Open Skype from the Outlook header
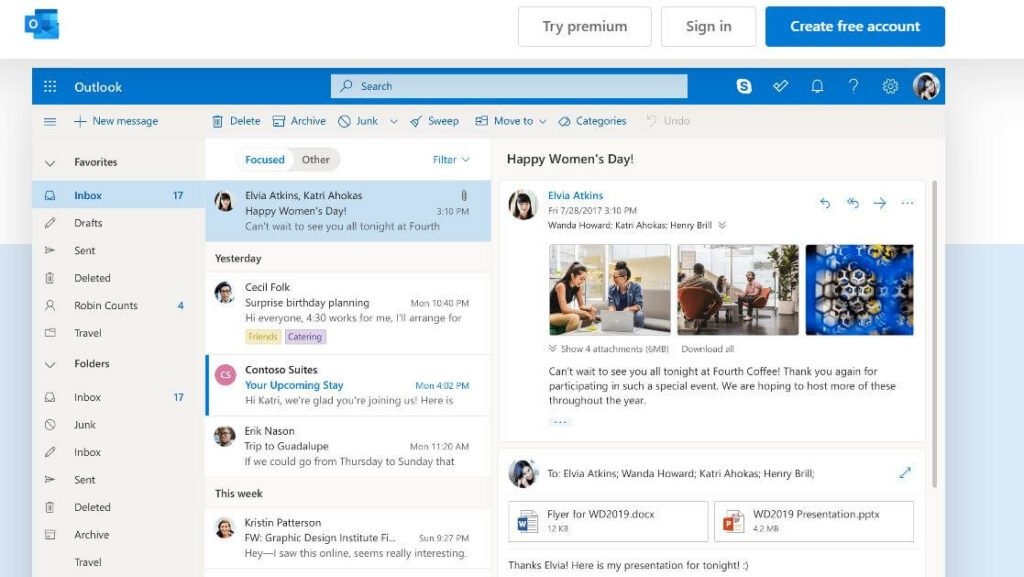 [x=743, y=86]
